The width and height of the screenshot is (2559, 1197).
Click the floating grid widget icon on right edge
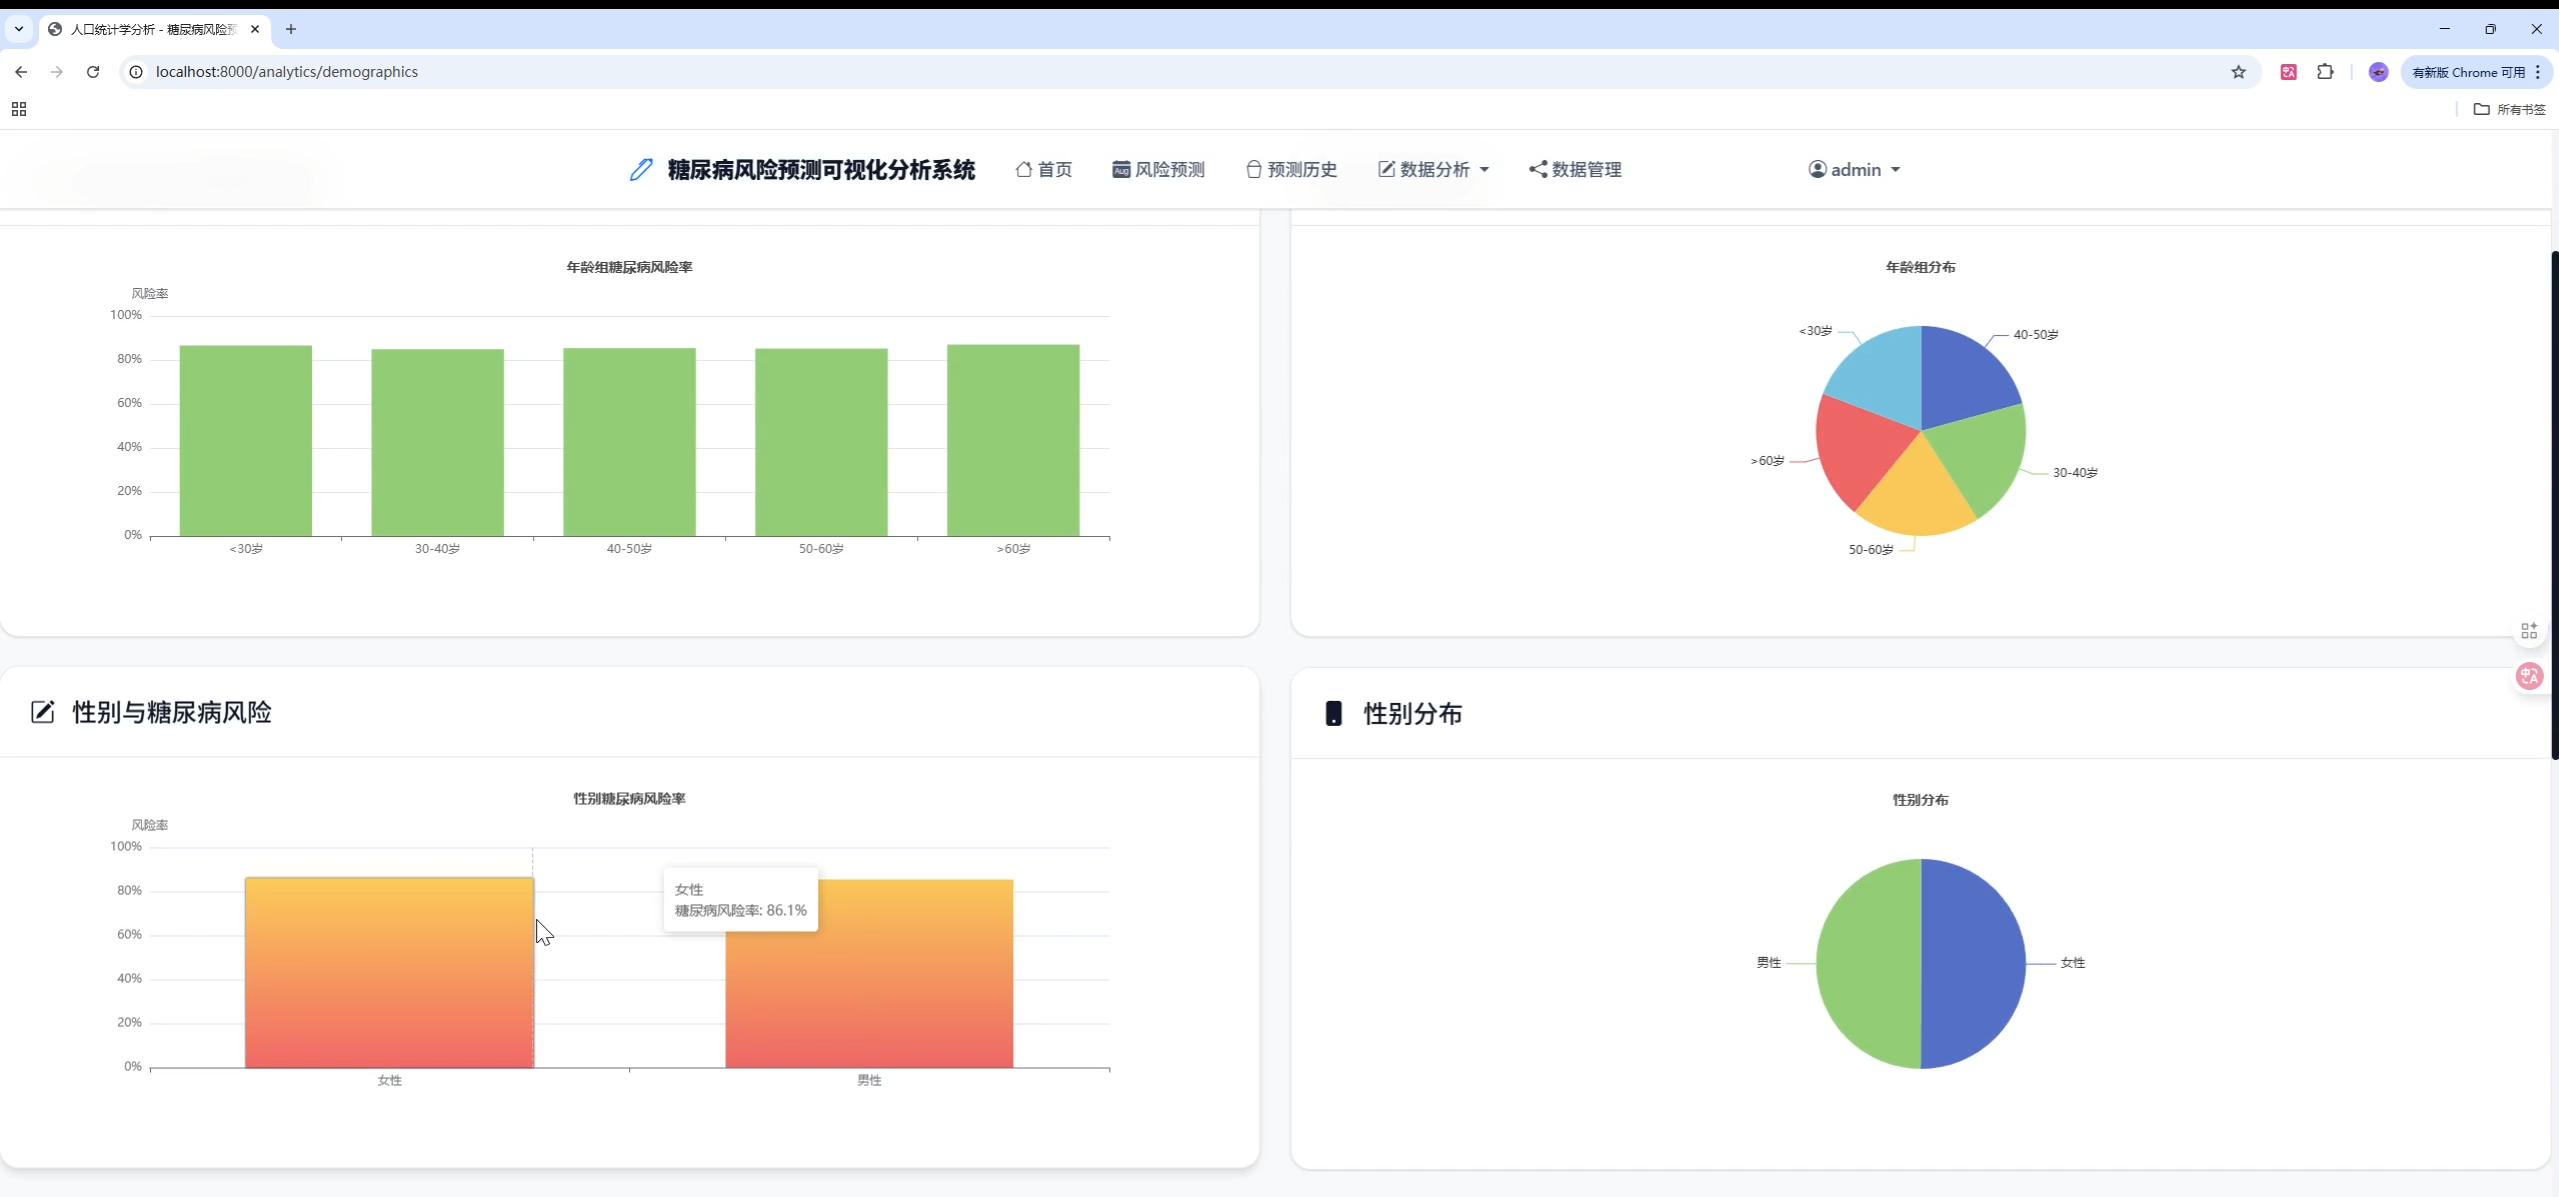coord(2529,631)
